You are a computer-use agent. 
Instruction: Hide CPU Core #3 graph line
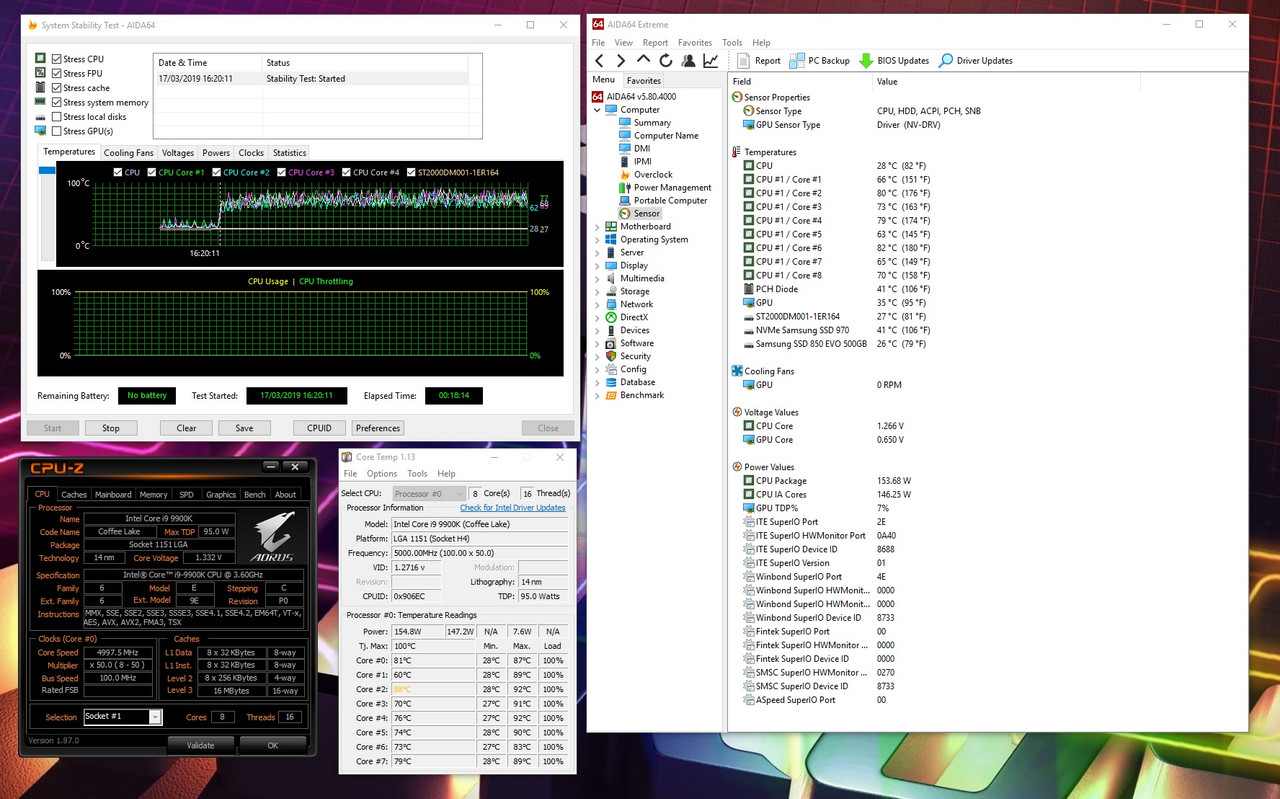tap(282, 172)
